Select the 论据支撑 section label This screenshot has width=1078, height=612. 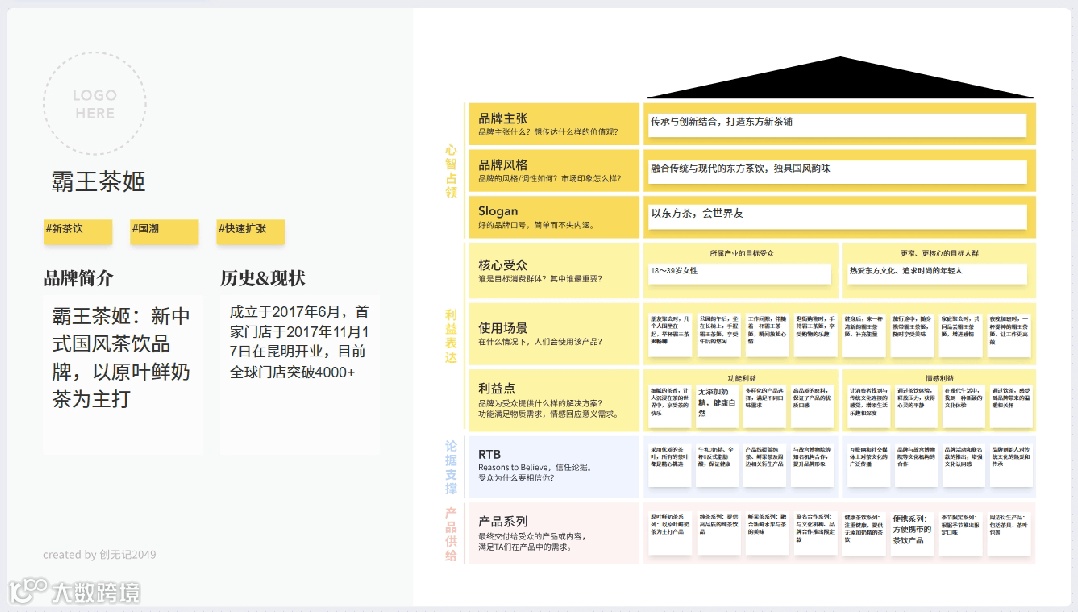click(x=451, y=468)
